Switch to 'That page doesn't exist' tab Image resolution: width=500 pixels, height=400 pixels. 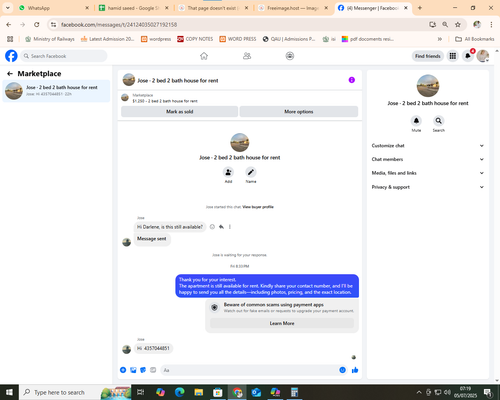click(214, 8)
